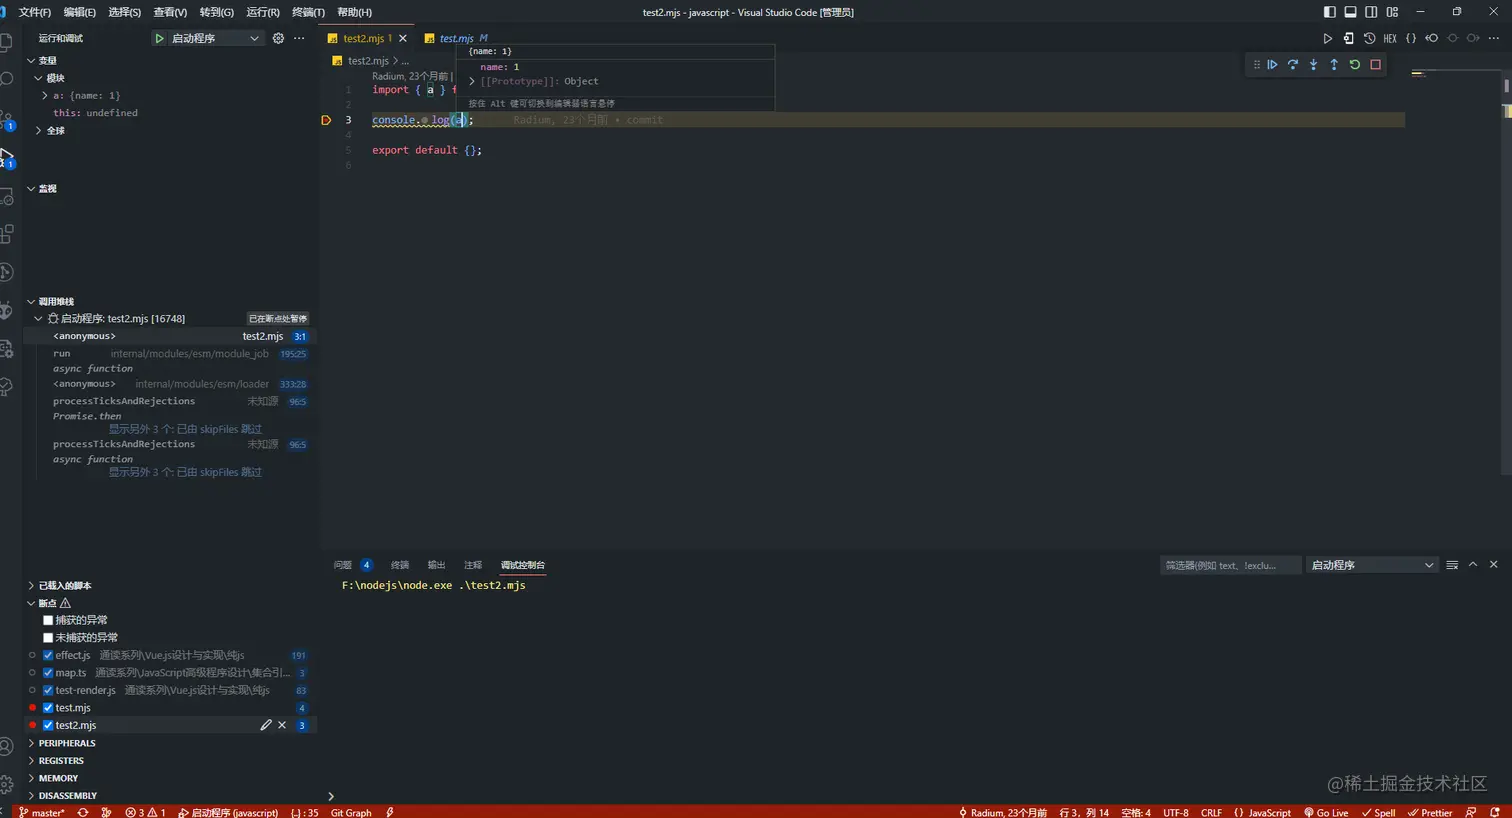Open the Manage gear in activity bar
Viewport: 1512px width, 818px height.
click(x=7, y=784)
